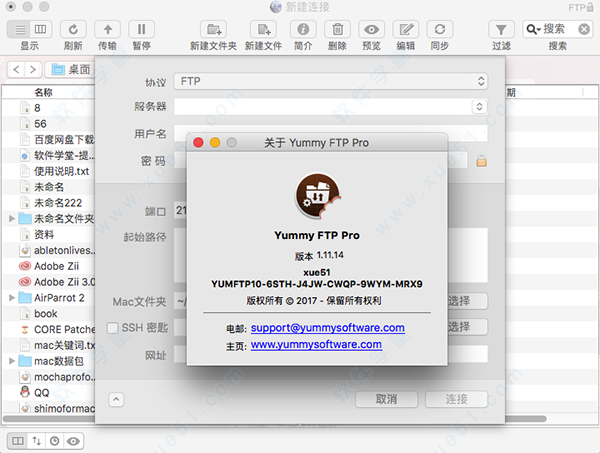Open the 服务器 server combo box arrows

click(x=479, y=106)
